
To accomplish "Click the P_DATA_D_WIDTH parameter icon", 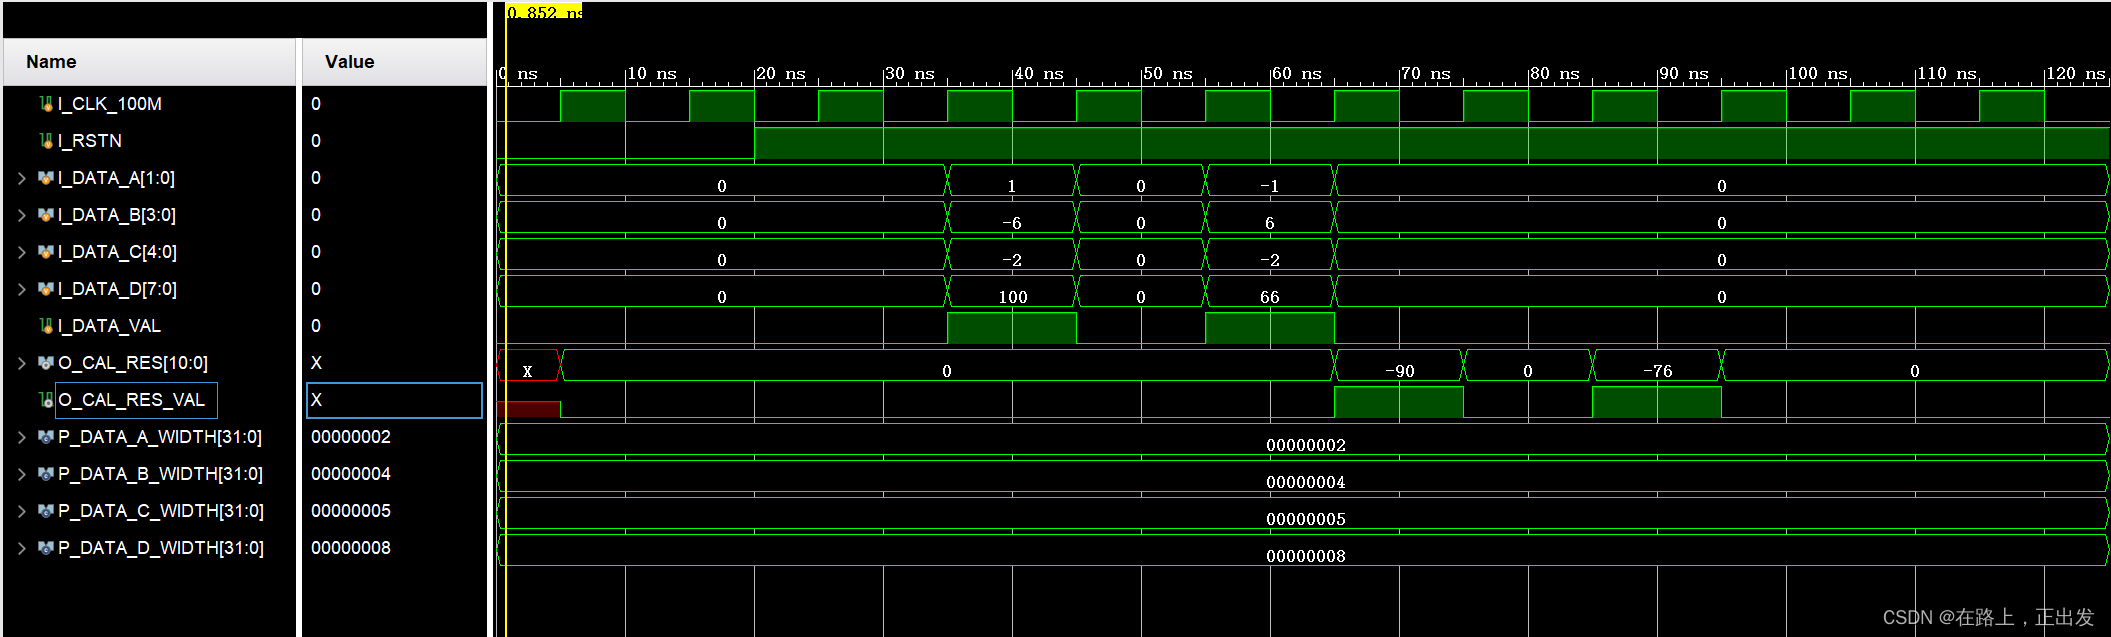I will coord(46,548).
